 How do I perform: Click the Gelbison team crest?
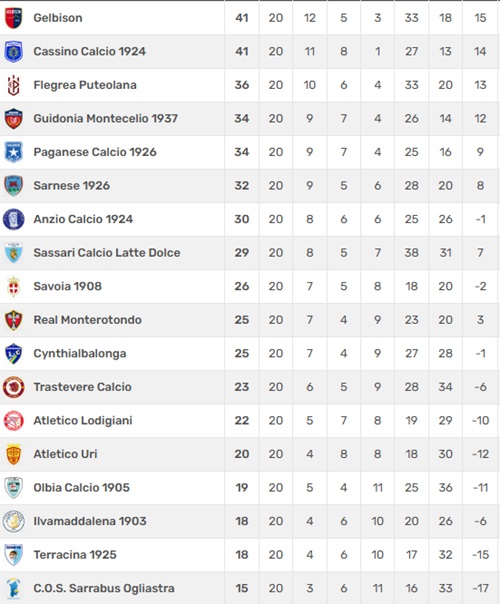pos(13,18)
